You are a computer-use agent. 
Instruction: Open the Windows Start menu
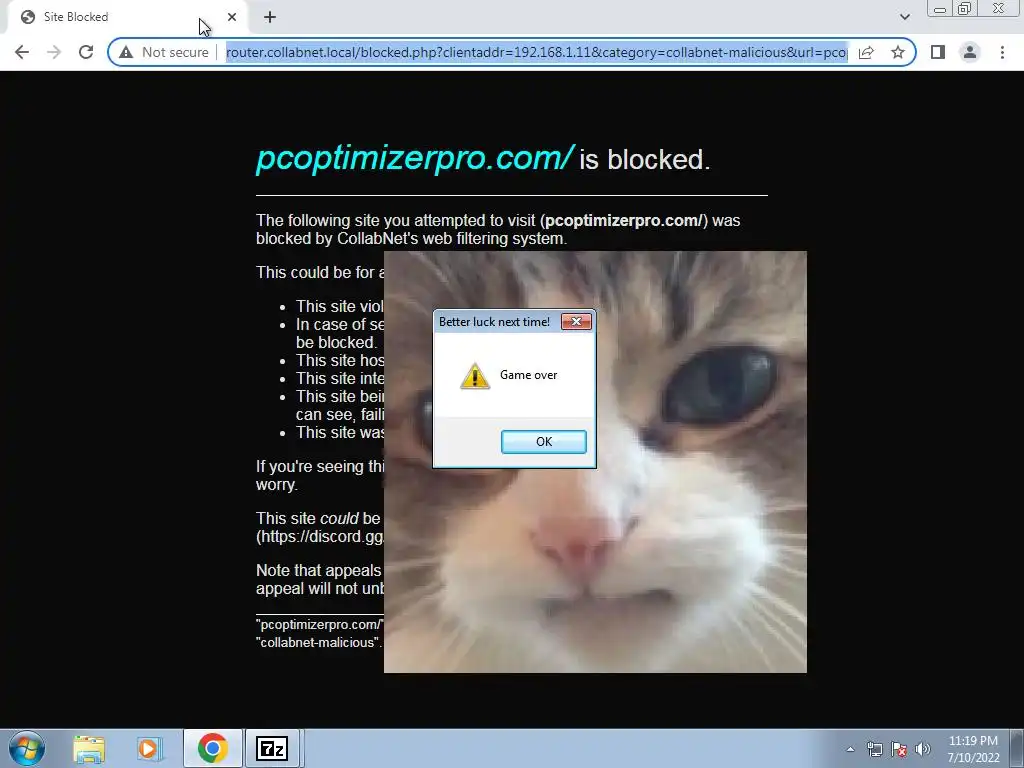tap(26, 748)
